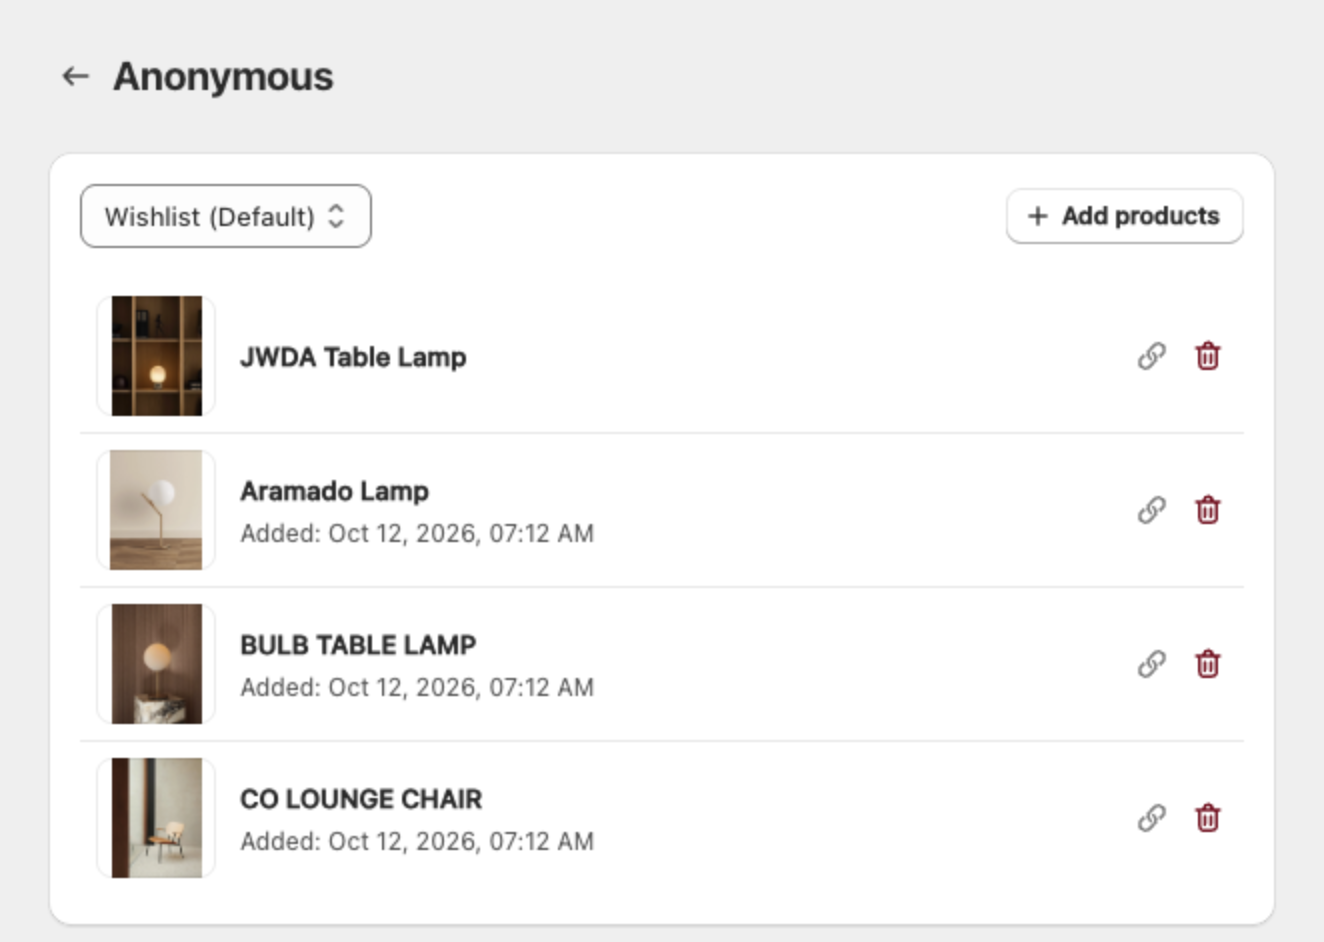Open the Wishlist (Default) dropdown
1324x942 pixels.
[226, 216]
